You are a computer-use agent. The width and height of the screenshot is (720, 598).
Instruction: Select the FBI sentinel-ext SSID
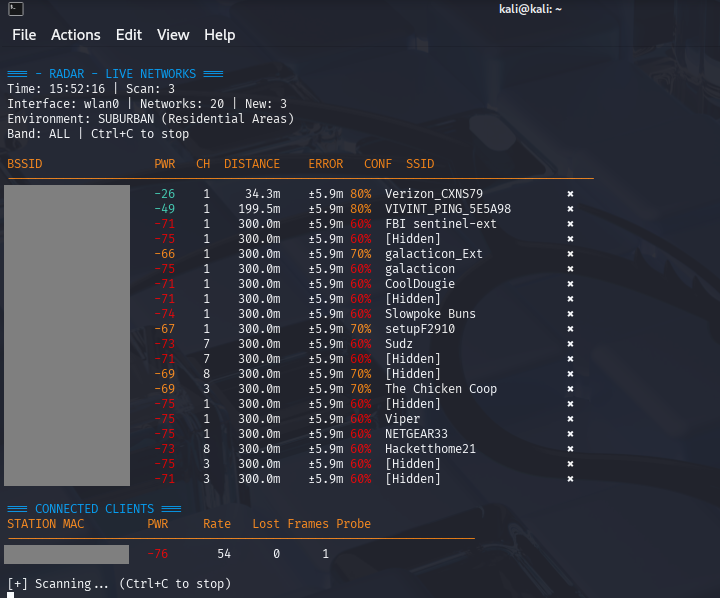coord(440,224)
